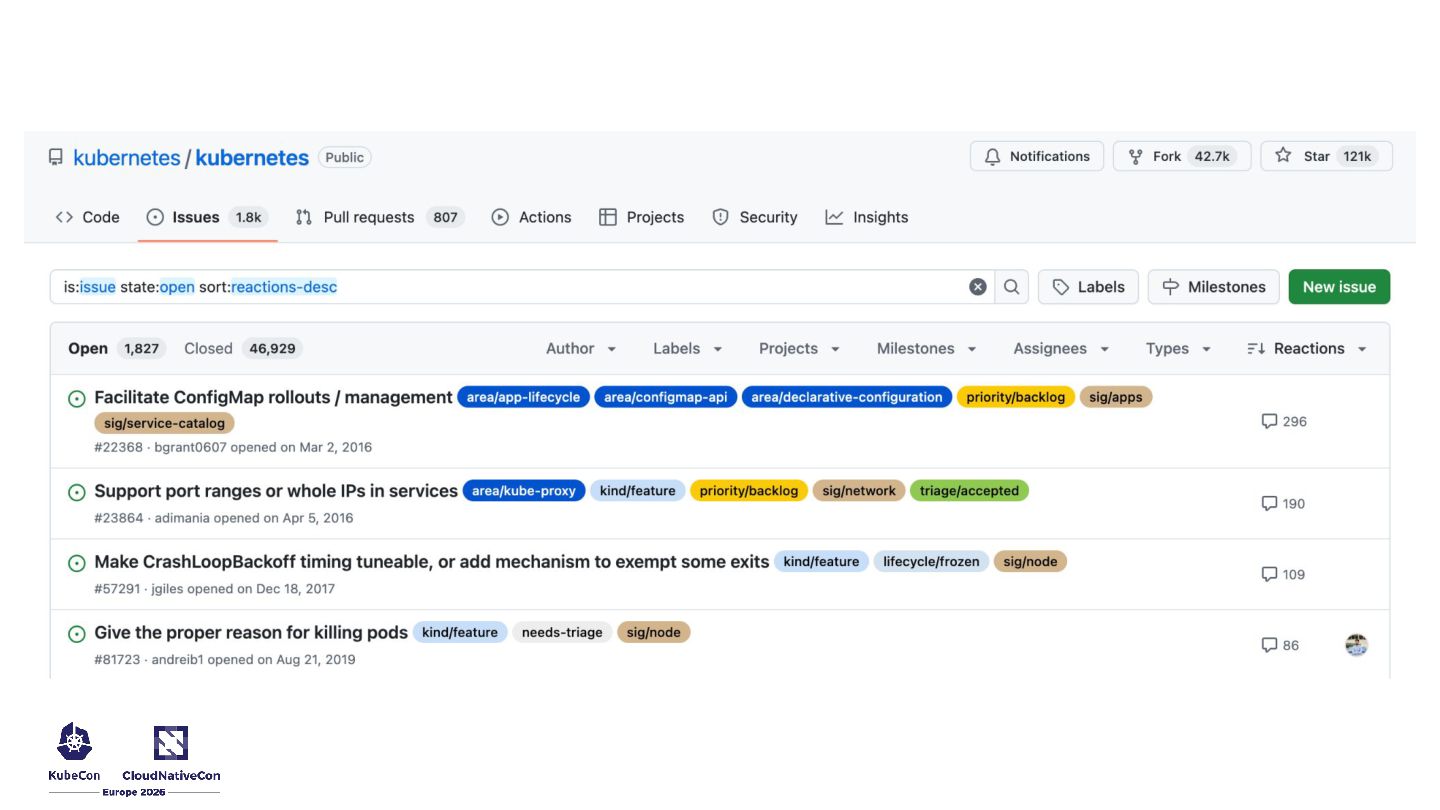Click the sig/apps label
Image resolution: width=1440 pixels, height=810 pixels.
(x=1116, y=397)
